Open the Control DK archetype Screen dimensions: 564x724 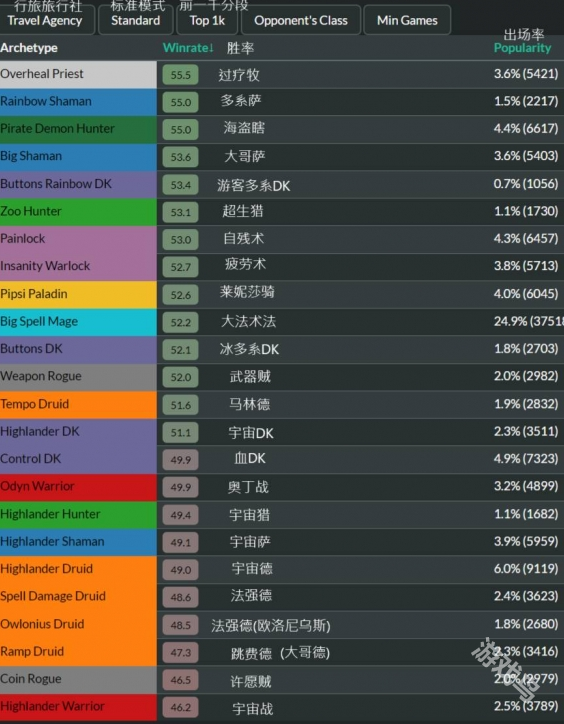click(78, 459)
